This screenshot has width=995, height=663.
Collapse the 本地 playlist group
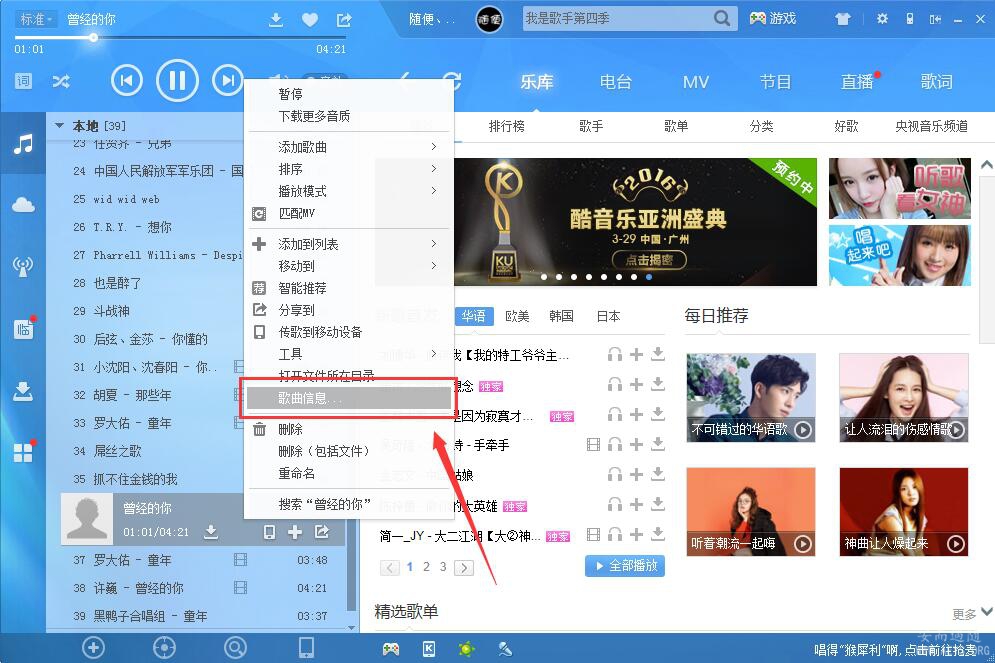[59, 126]
